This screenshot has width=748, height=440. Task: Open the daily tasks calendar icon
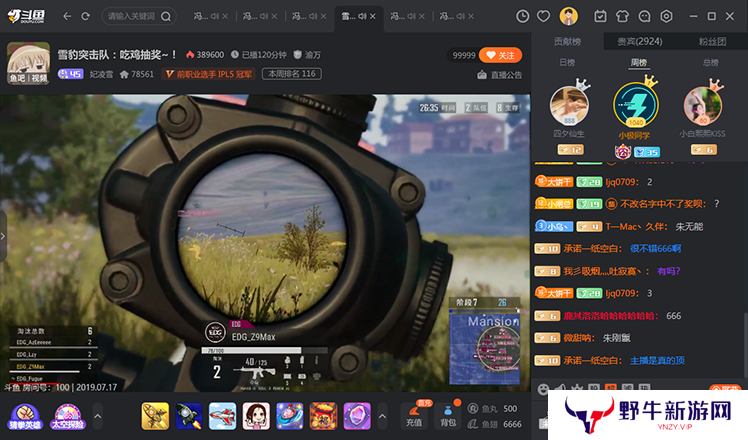point(600,16)
